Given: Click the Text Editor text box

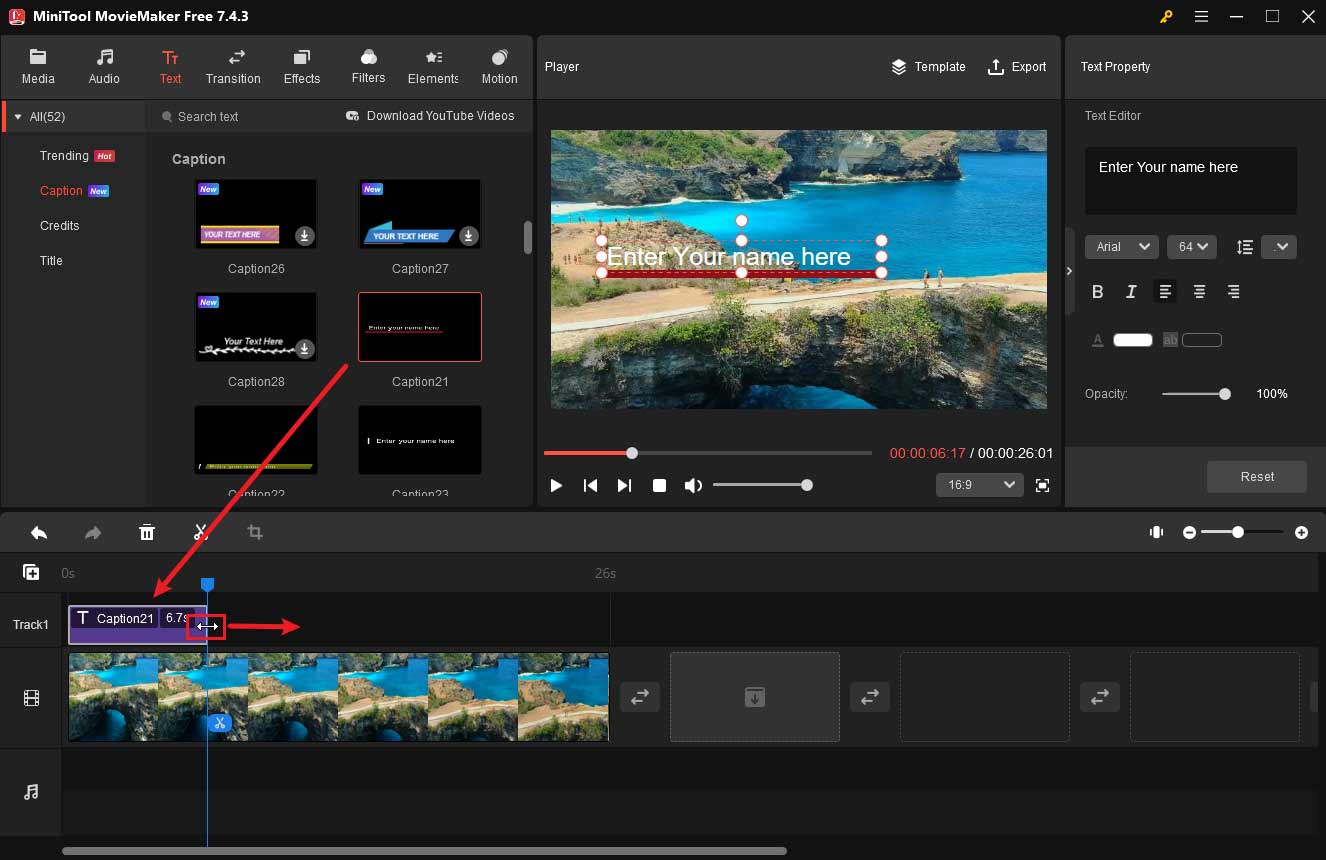Looking at the screenshot, I should coord(1191,181).
